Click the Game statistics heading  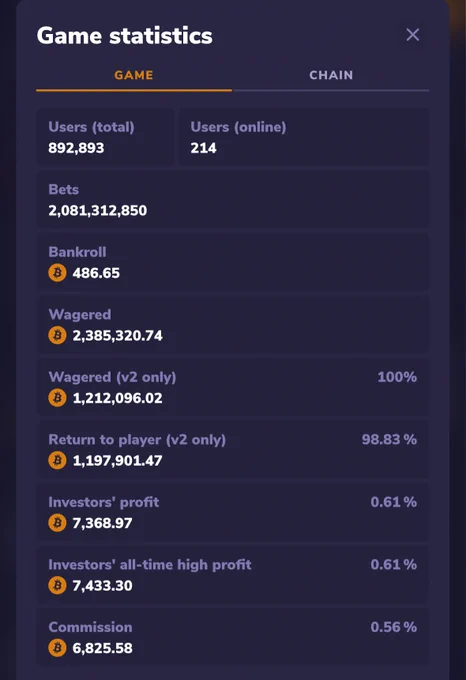pyautogui.click(x=124, y=36)
